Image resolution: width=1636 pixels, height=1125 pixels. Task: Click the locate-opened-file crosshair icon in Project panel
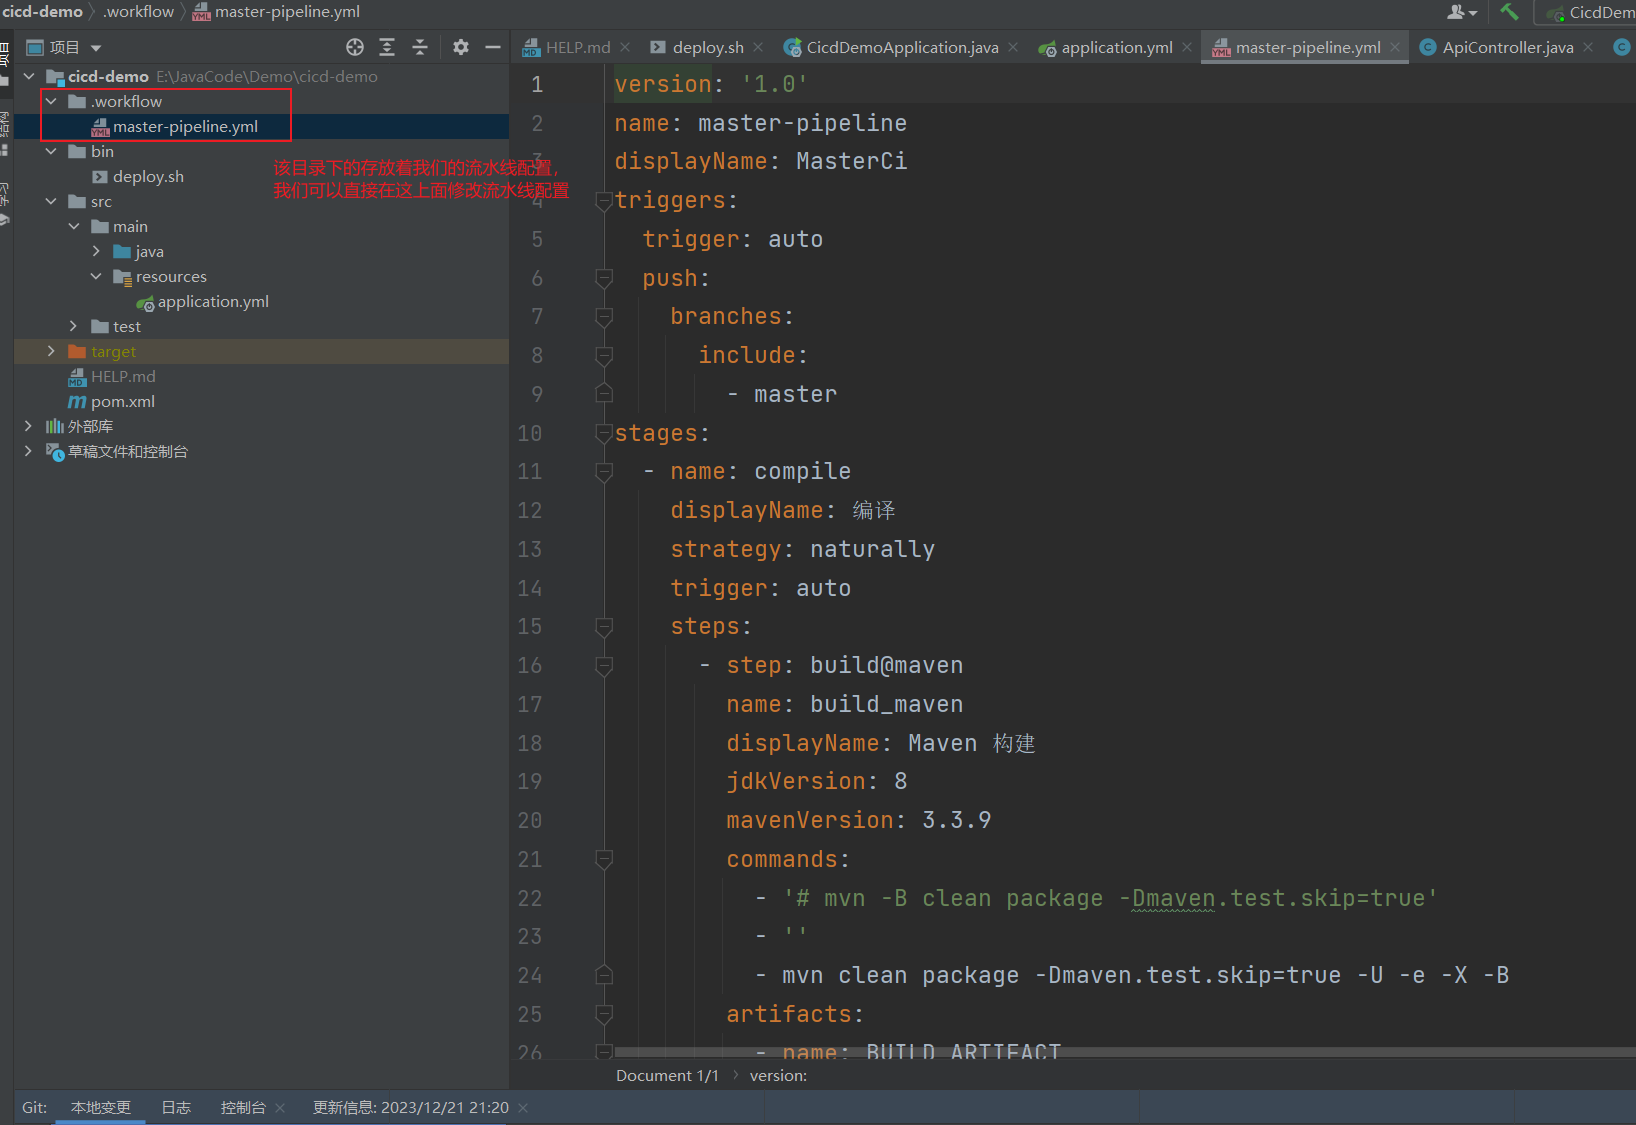(x=355, y=47)
